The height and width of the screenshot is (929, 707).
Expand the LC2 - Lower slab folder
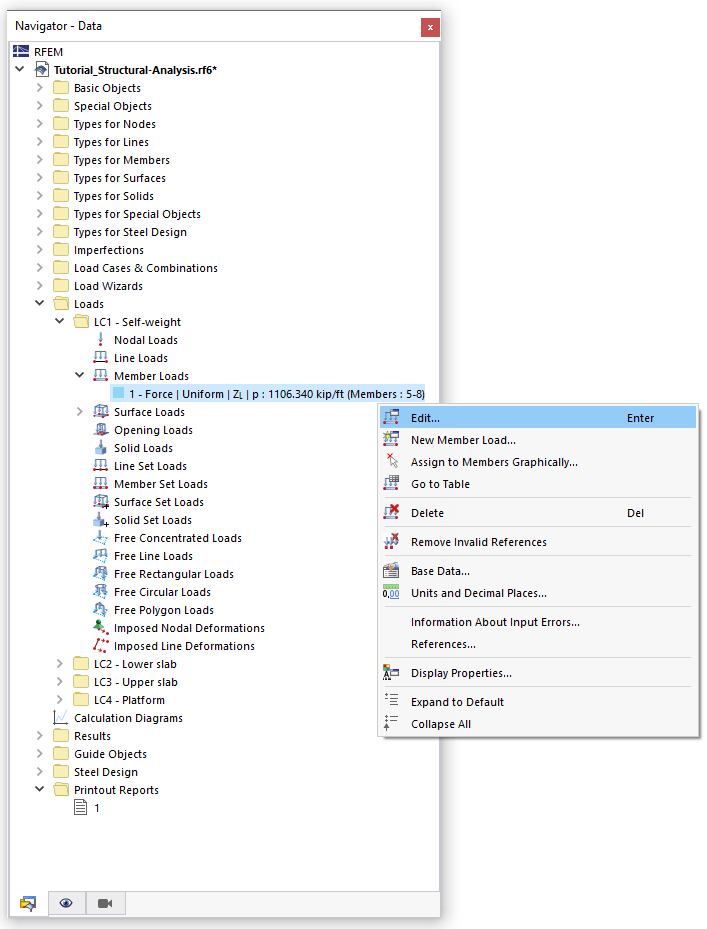pyautogui.click(x=60, y=664)
